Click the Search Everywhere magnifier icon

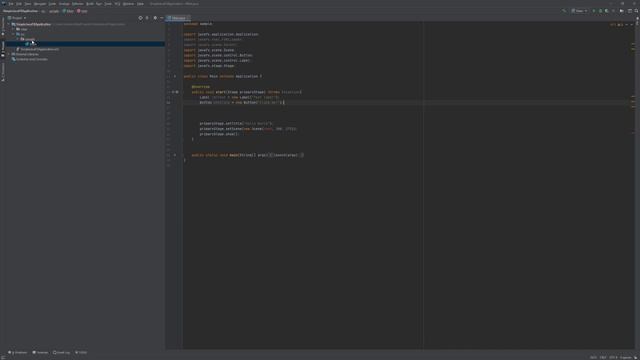pos(636,11)
